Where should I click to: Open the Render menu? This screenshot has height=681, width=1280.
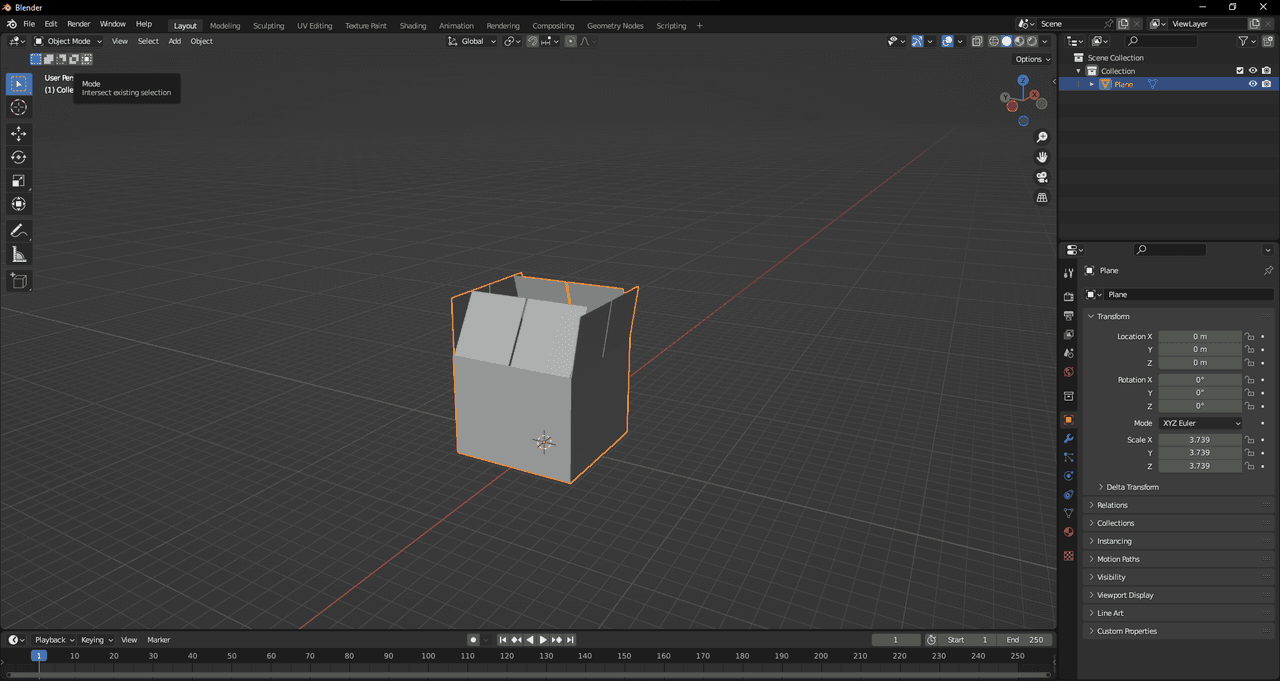pyautogui.click(x=78, y=24)
